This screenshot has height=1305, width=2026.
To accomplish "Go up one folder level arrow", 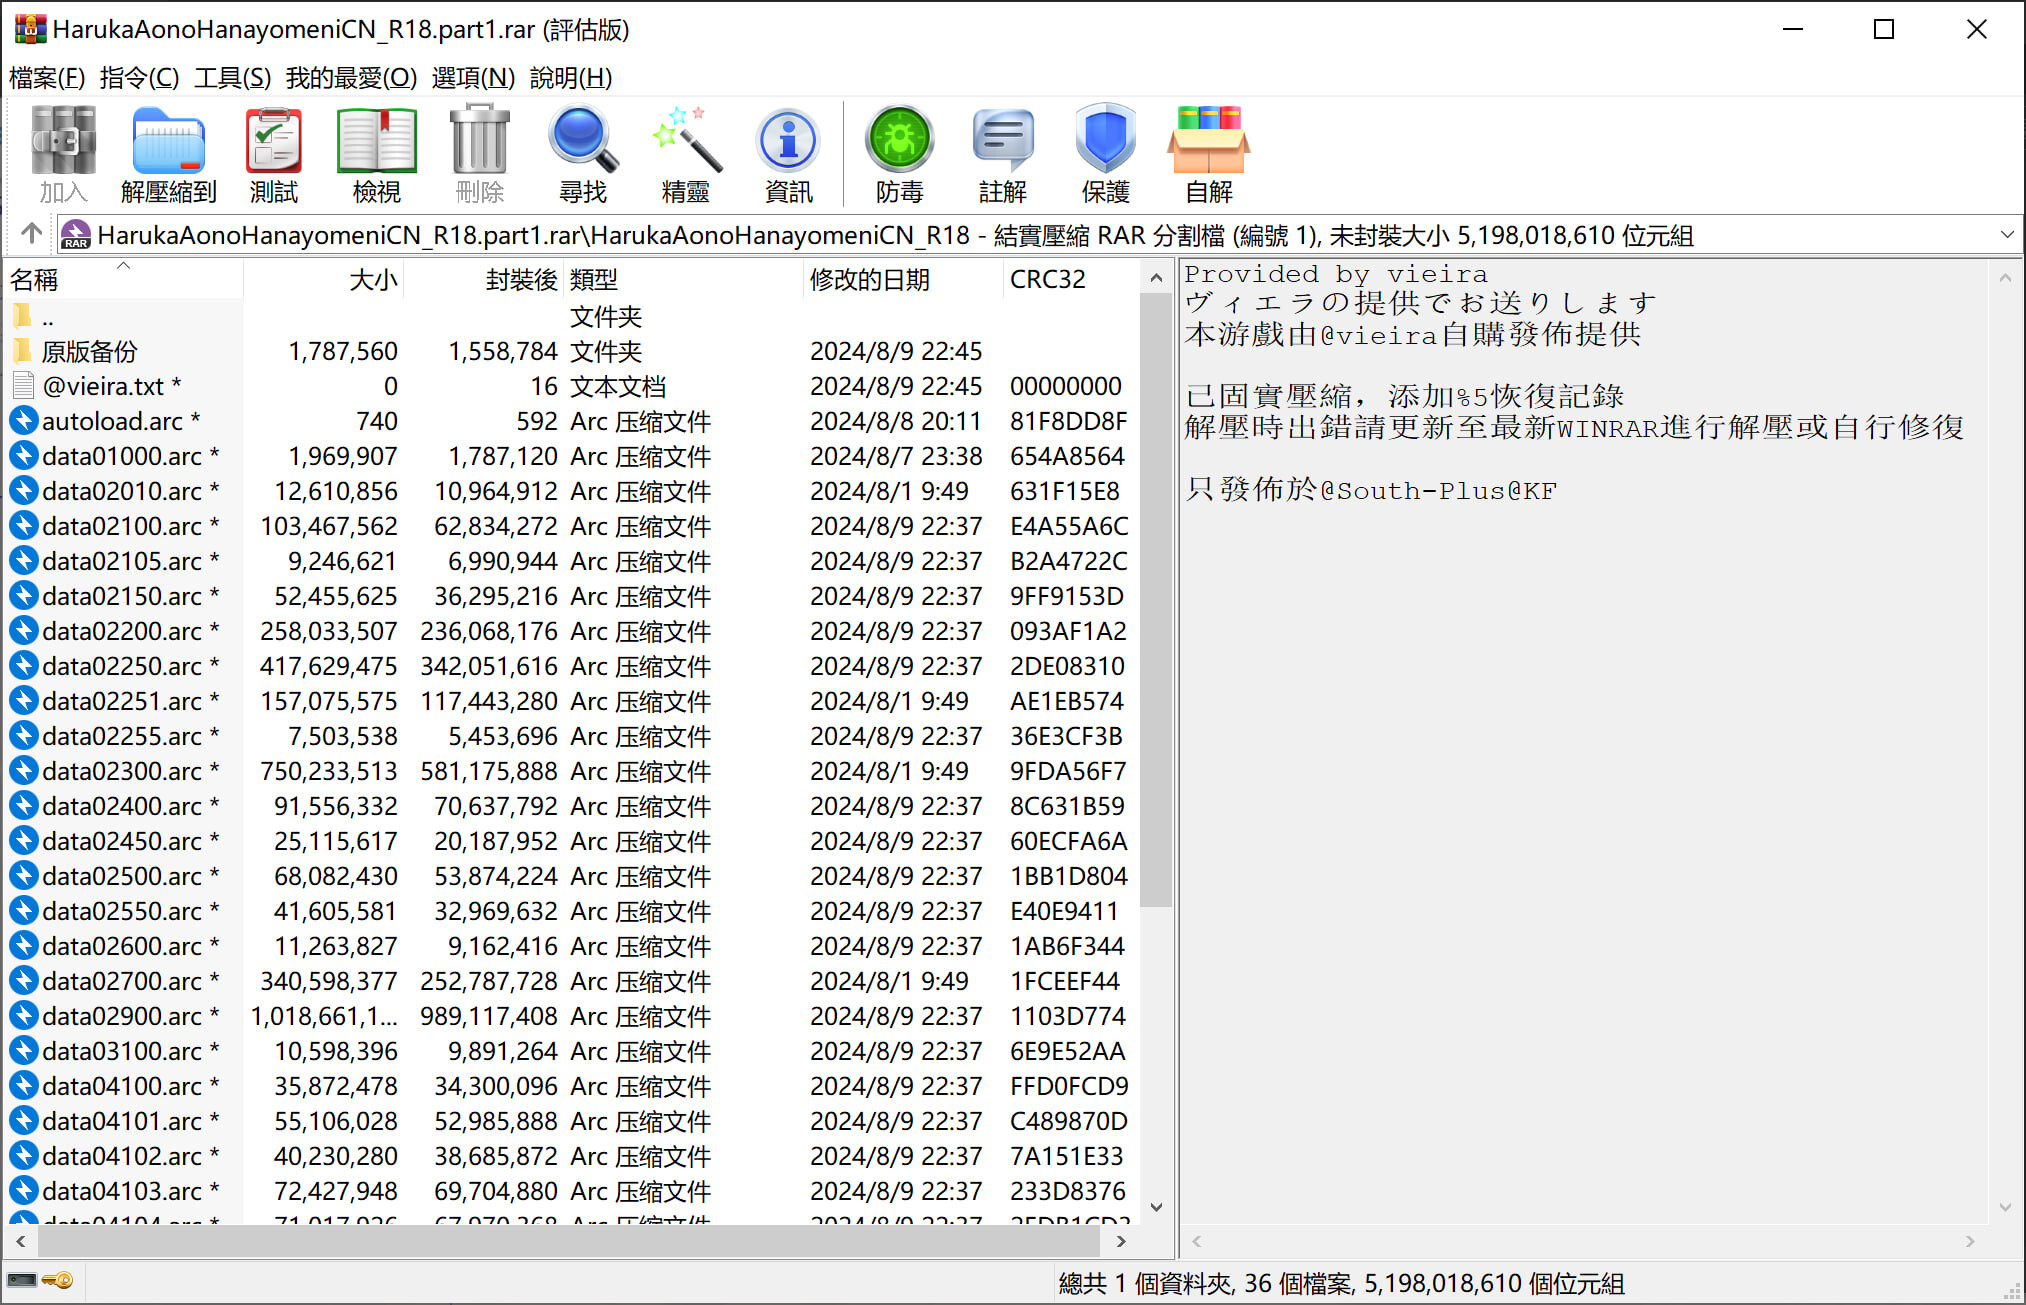I will [31, 234].
